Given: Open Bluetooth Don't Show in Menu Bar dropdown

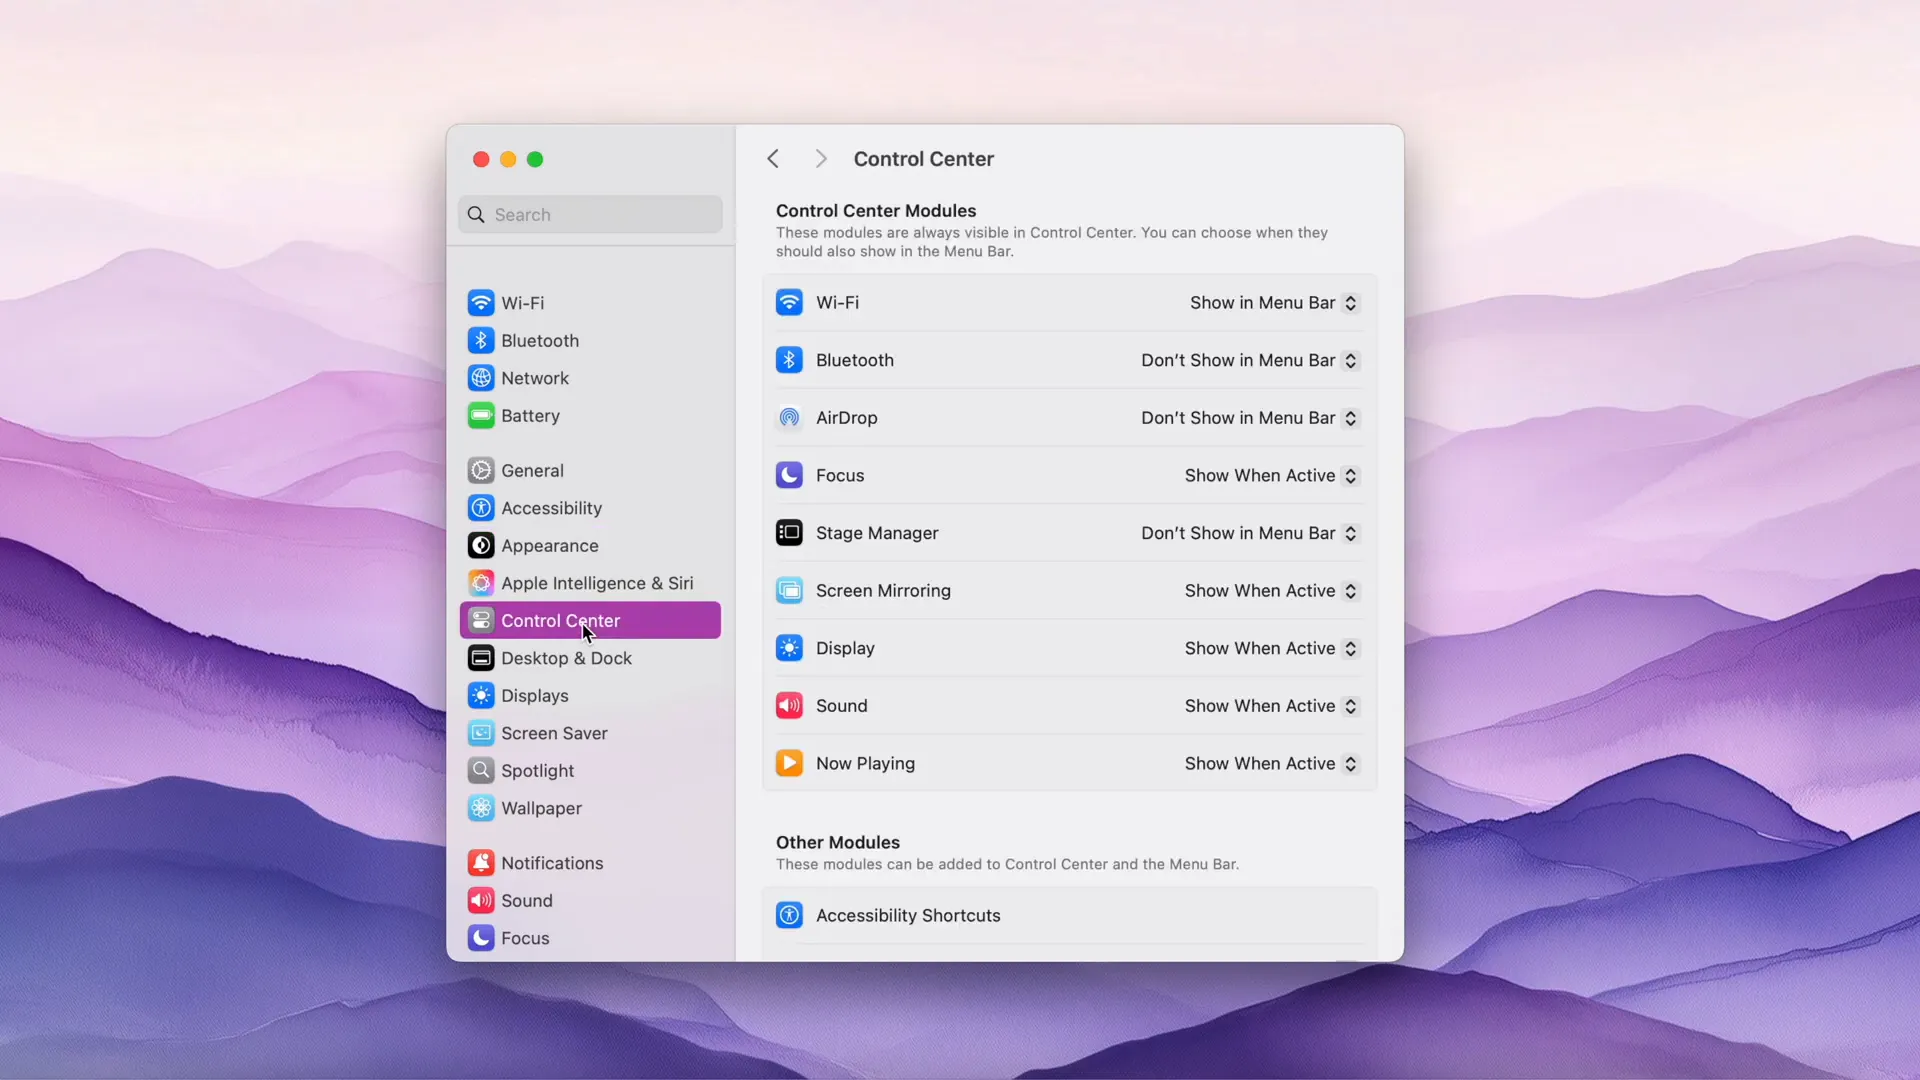Looking at the screenshot, I should [1250, 361].
